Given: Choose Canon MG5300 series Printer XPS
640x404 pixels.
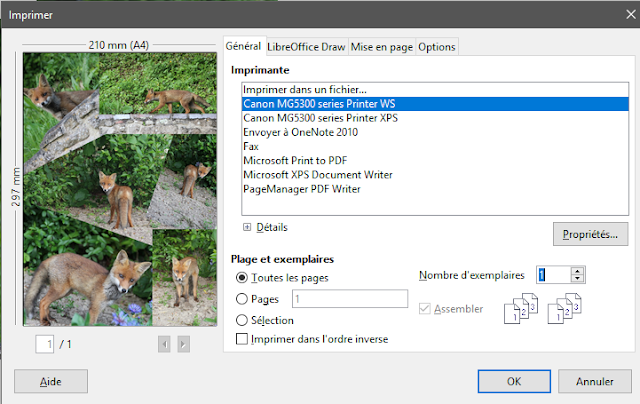Looking at the screenshot, I should pyautogui.click(x=435, y=118).
